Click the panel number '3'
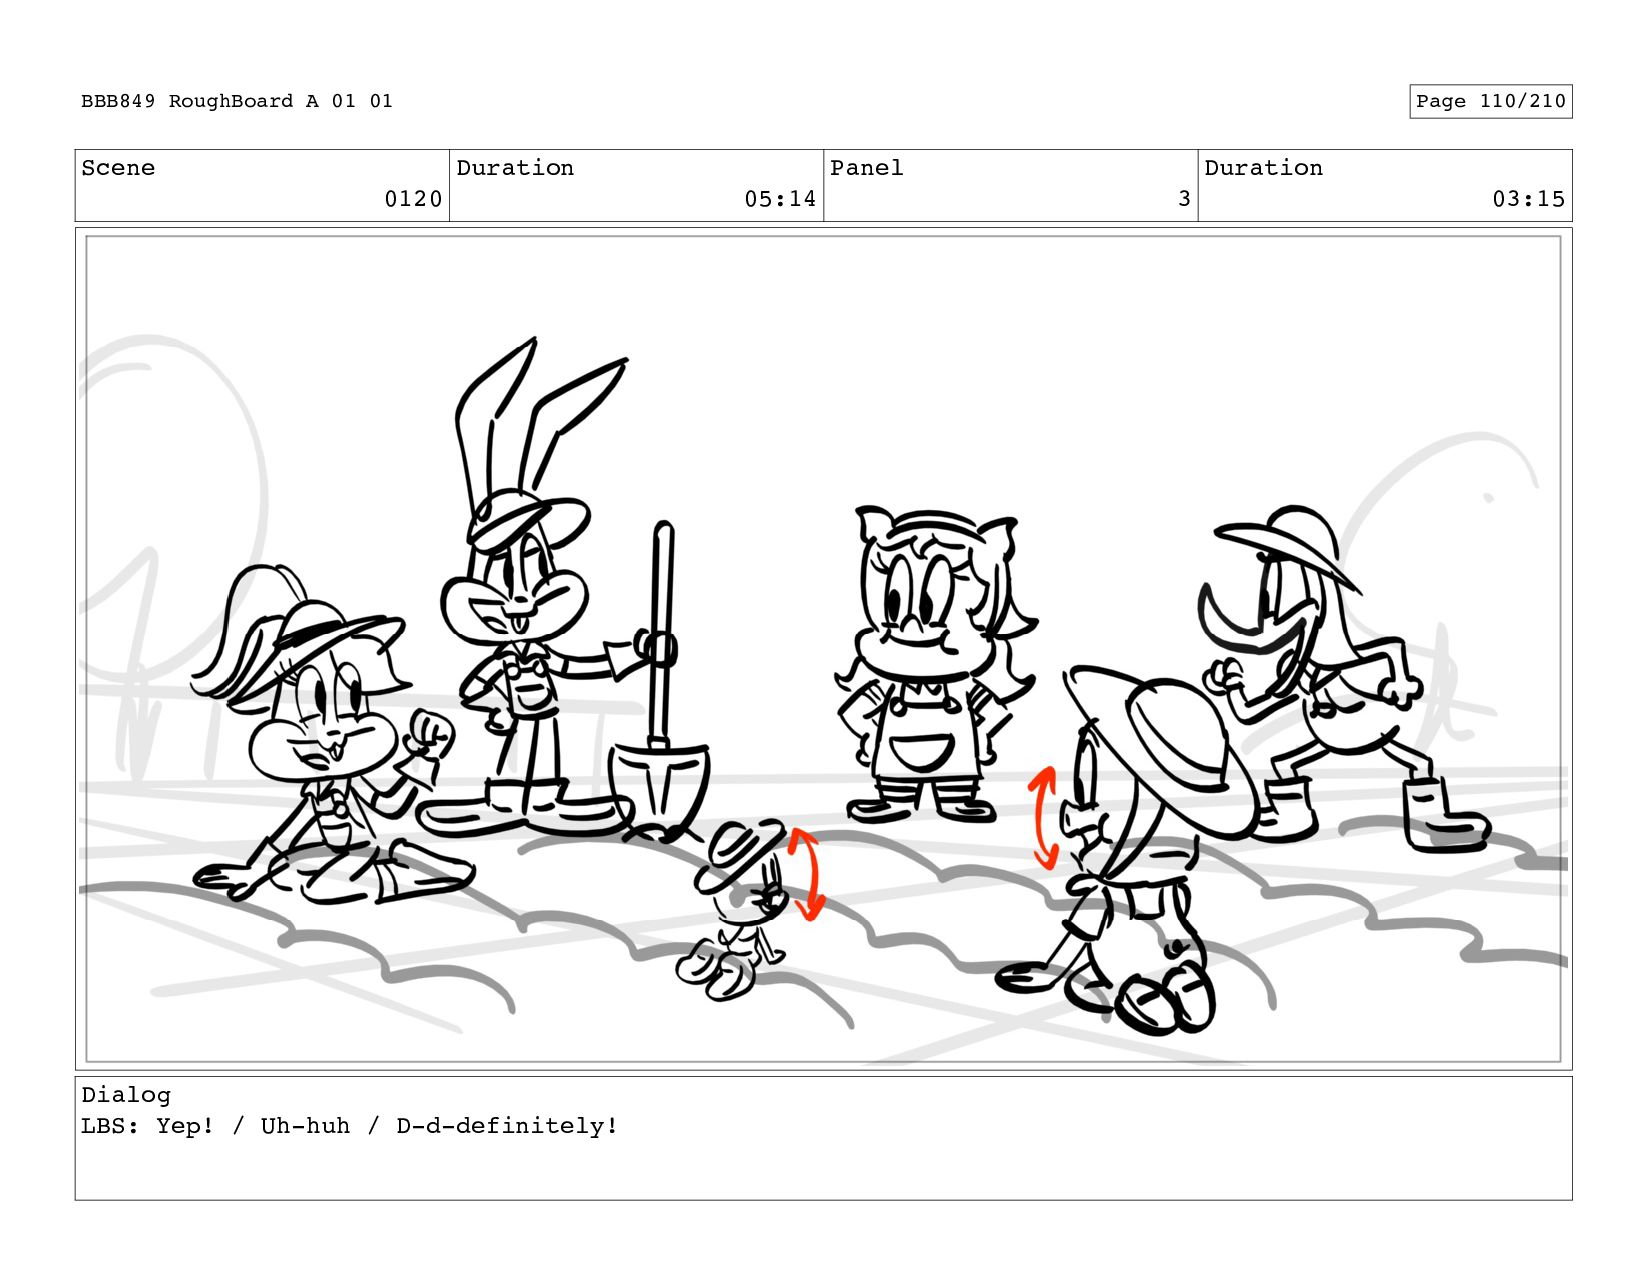Image resolution: width=1650 pixels, height=1275 pixels. pyautogui.click(x=1184, y=199)
